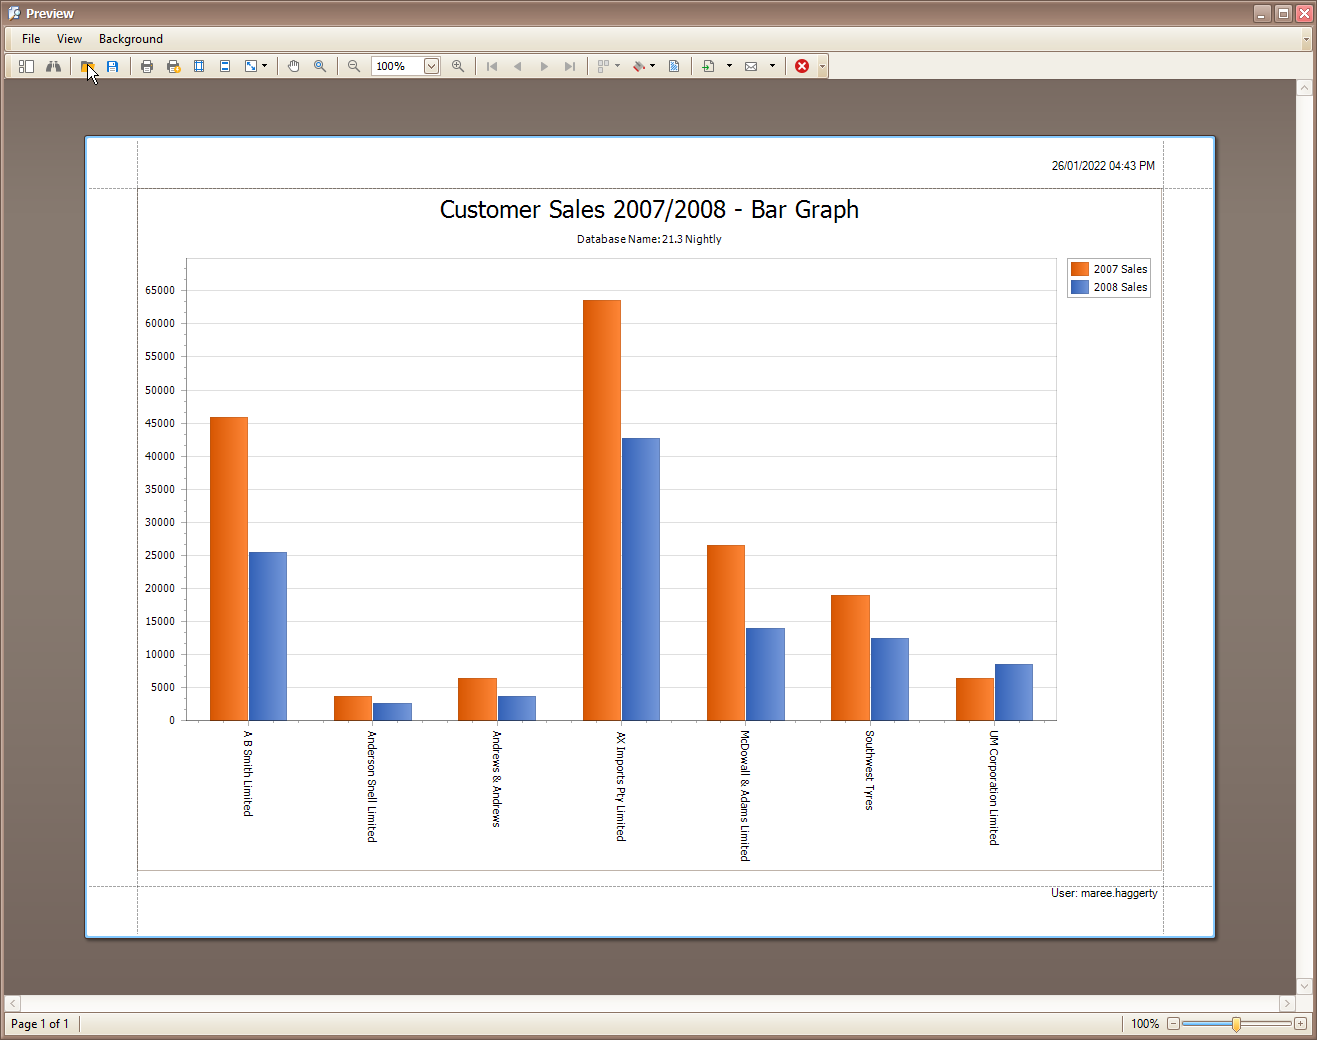1317x1040 pixels.
Task: Click the zoom slider minus button
Action: click(x=1174, y=1024)
